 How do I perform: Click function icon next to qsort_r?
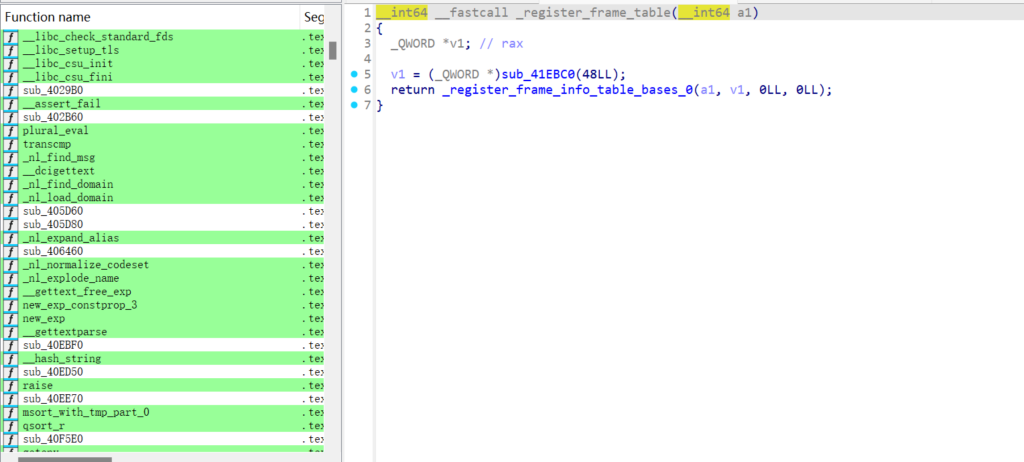(x=11, y=426)
